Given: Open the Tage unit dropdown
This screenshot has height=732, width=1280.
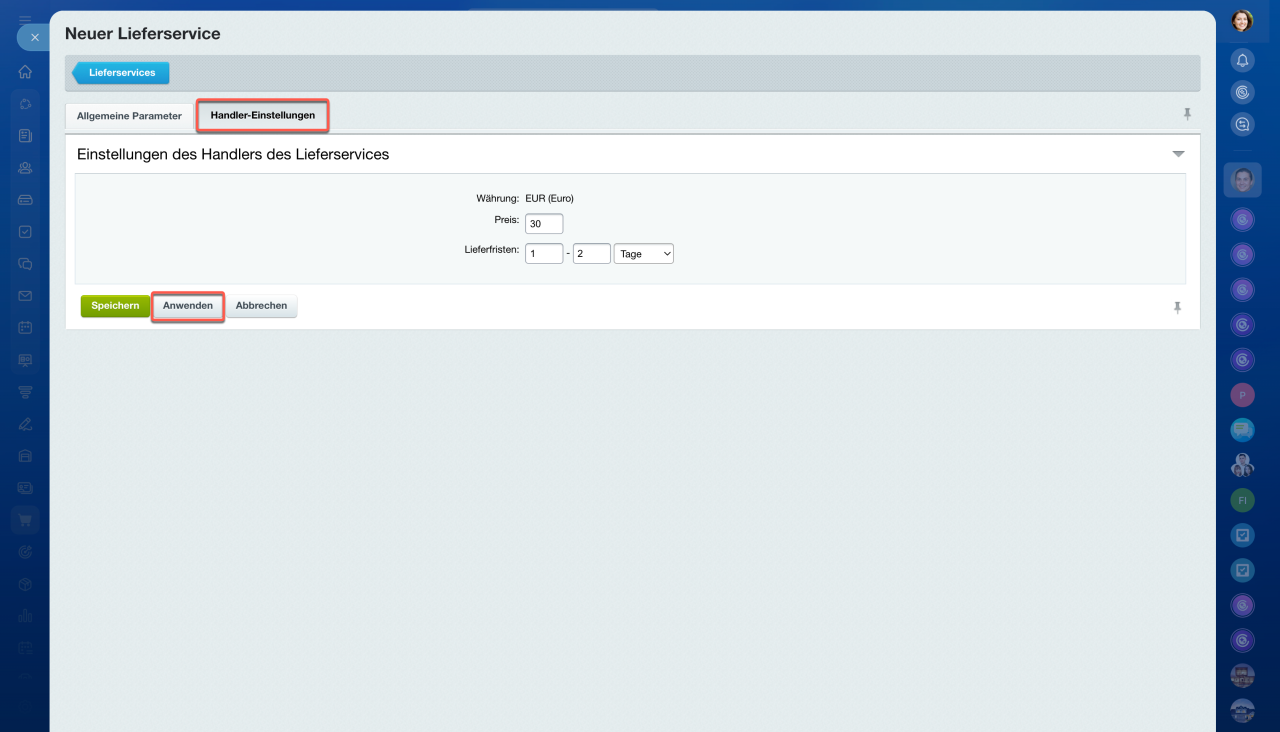Looking at the screenshot, I should click(x=643, y=254).
